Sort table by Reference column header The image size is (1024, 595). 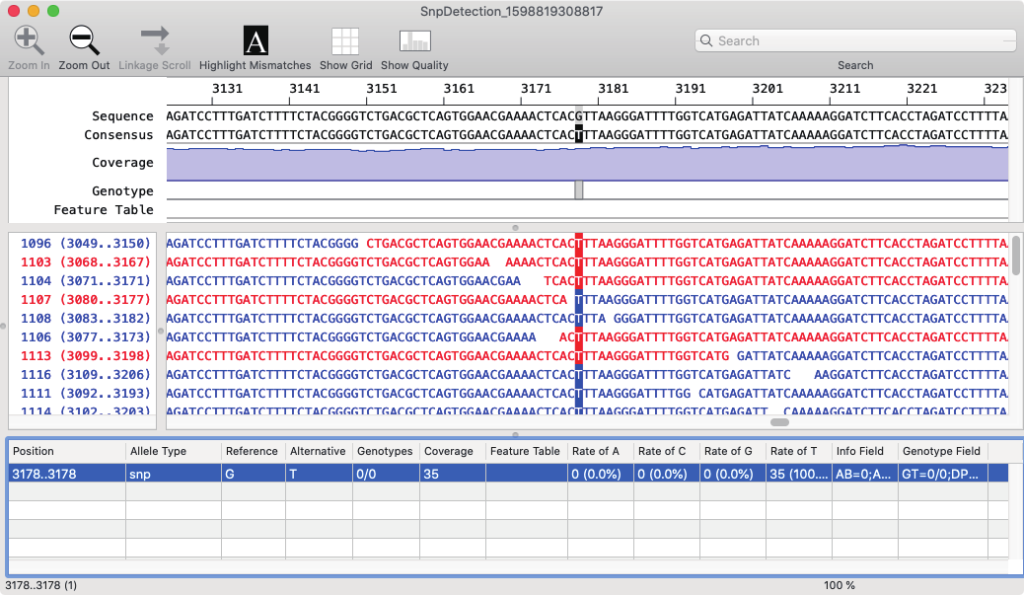point(253,451)
